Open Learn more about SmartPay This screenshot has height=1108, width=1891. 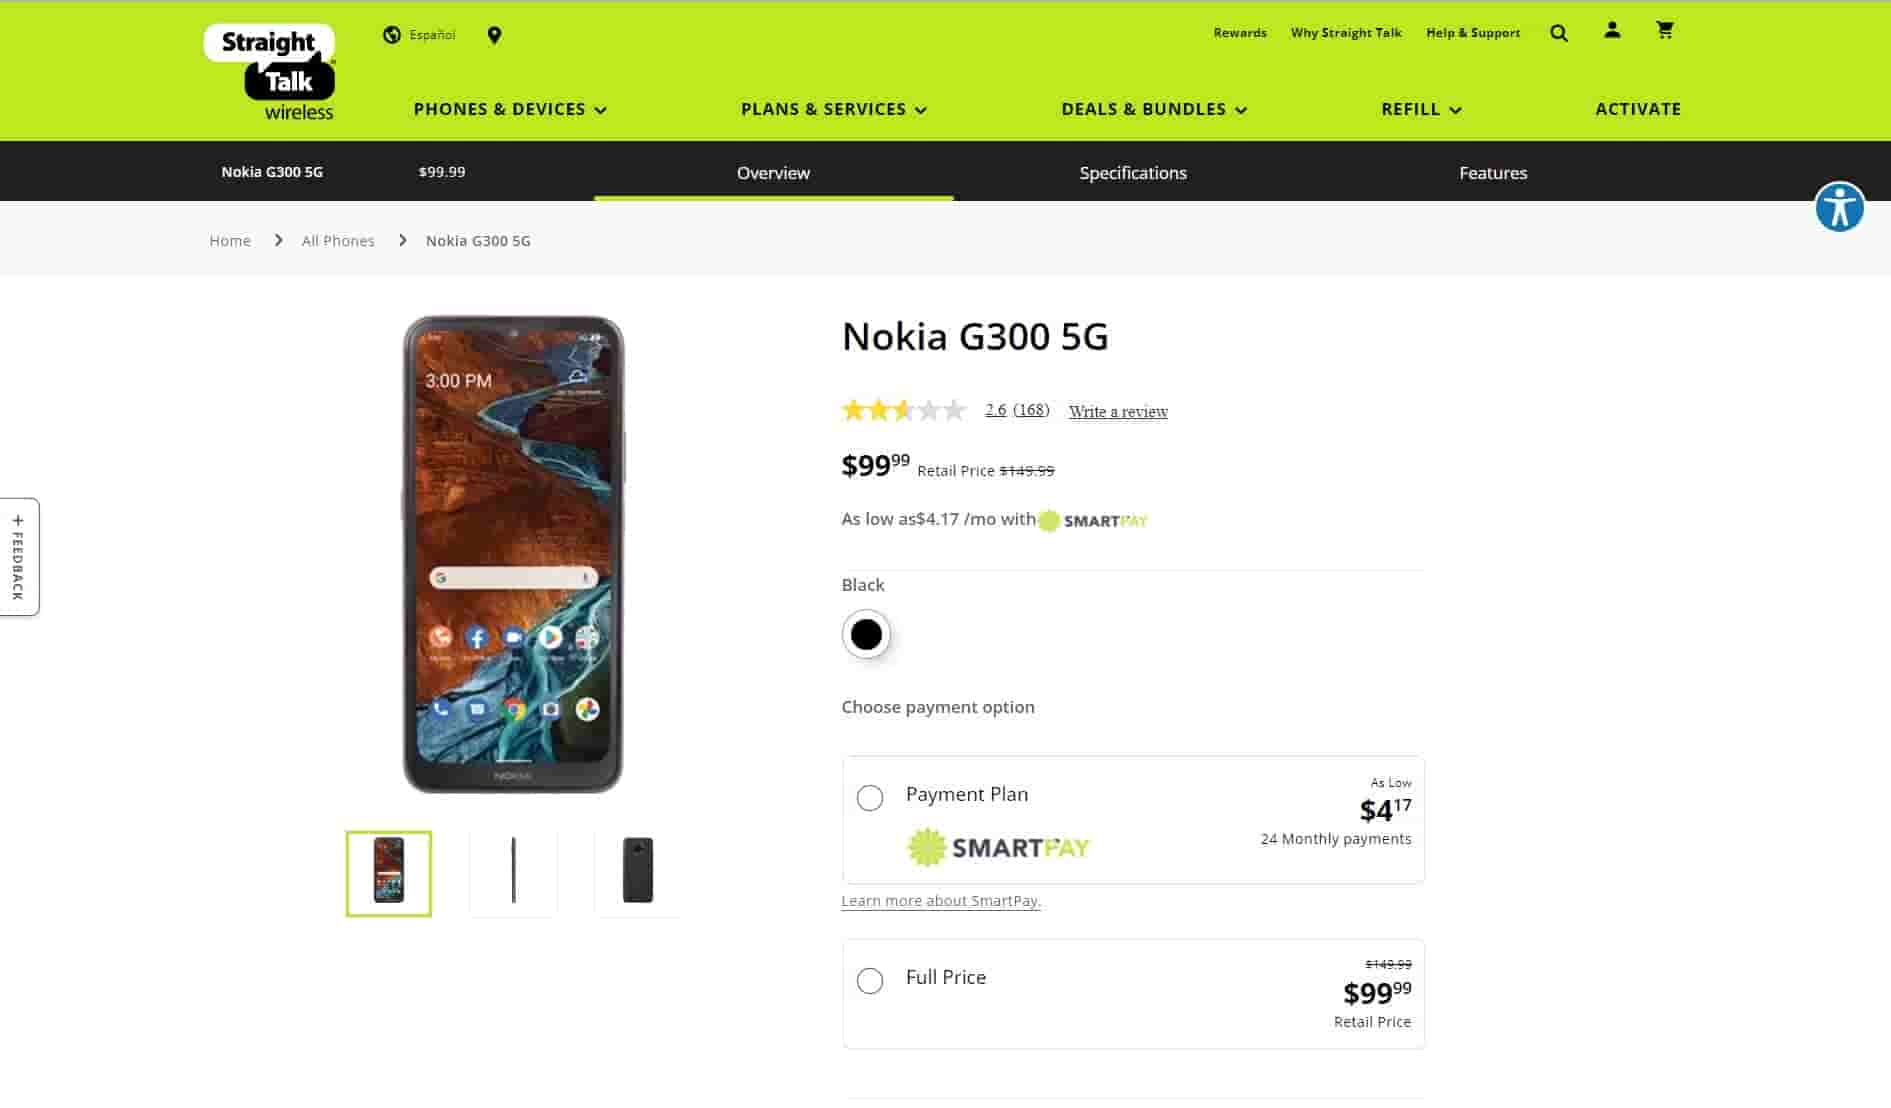click(940, 900)
